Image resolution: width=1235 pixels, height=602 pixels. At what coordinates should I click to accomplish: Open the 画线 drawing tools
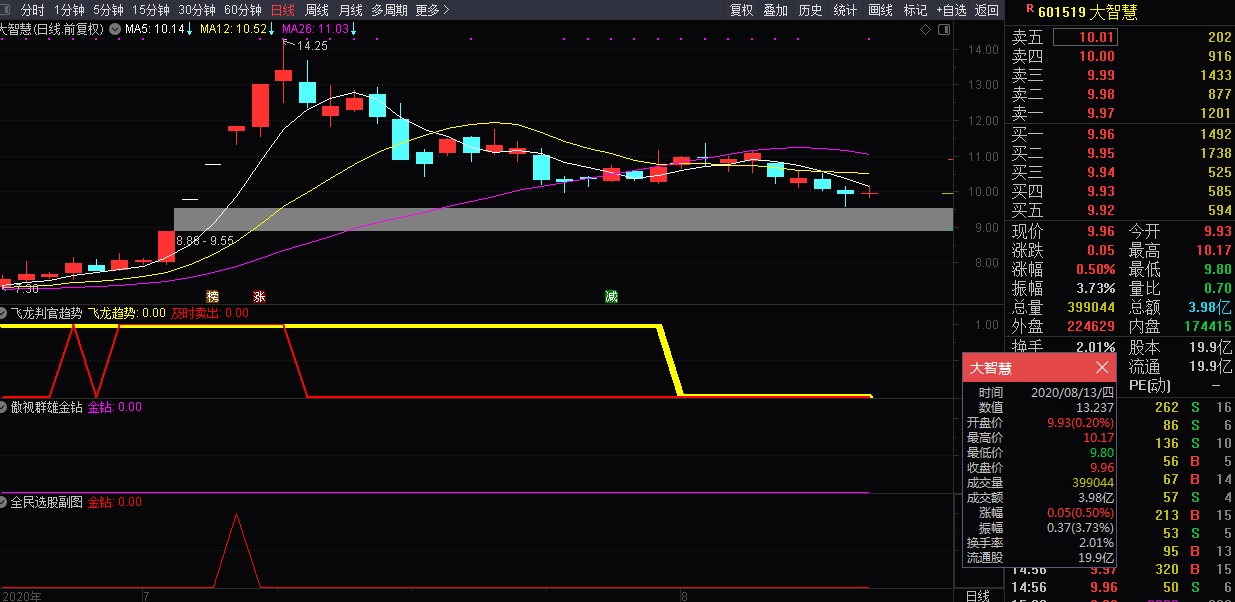(880, 10)
